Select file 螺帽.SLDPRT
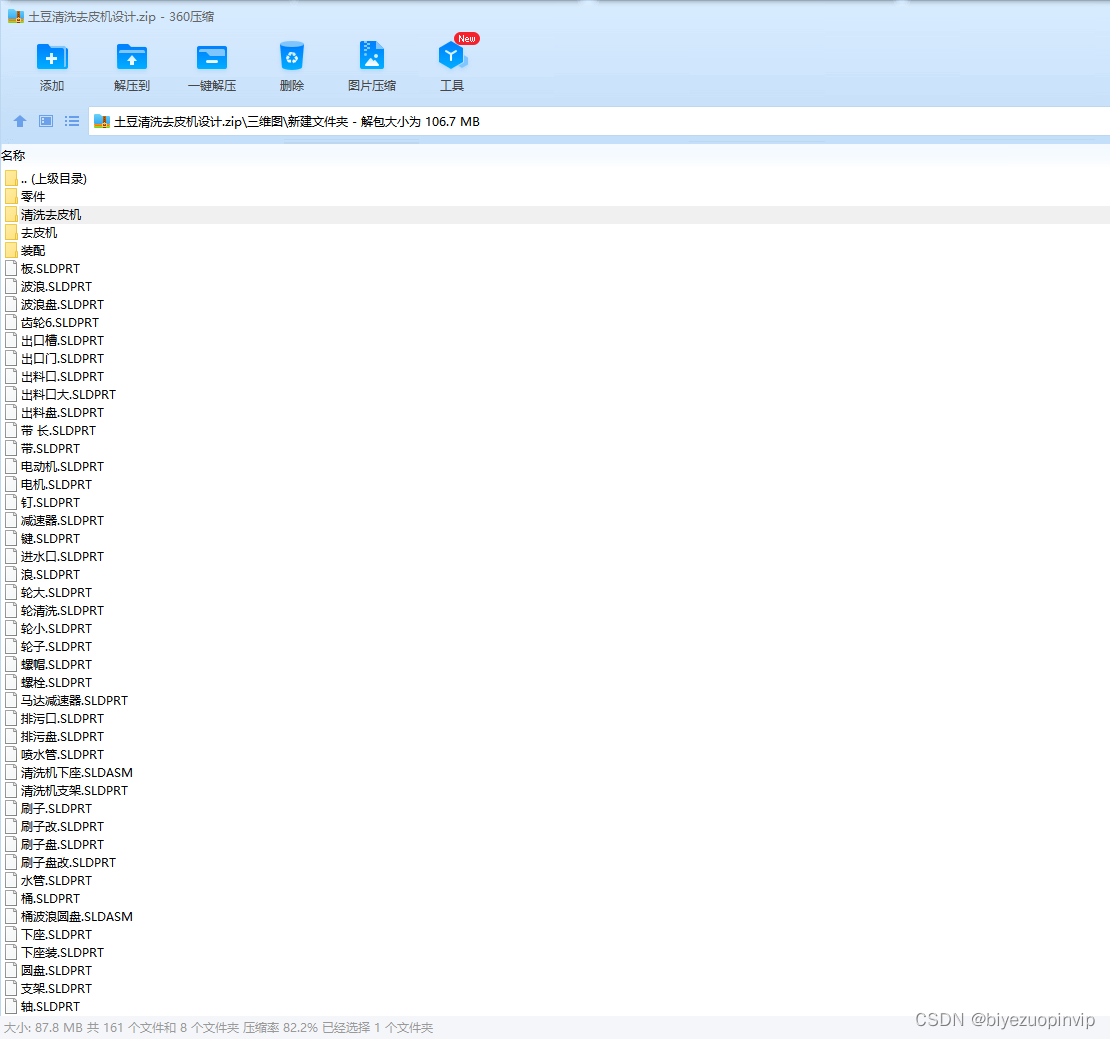 (57, 665)
